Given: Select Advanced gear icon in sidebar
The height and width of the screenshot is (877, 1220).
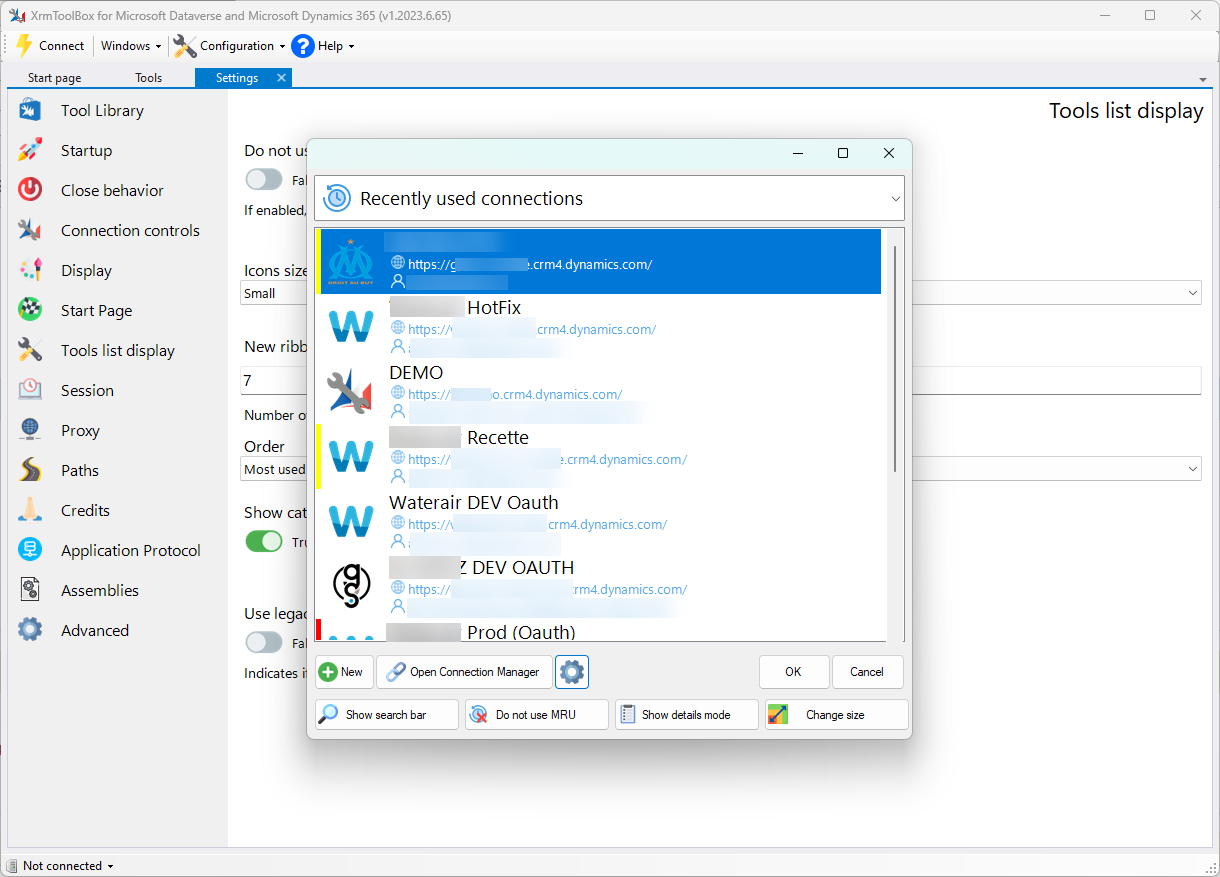Looking at the screenshot, I should pos(30,630).
